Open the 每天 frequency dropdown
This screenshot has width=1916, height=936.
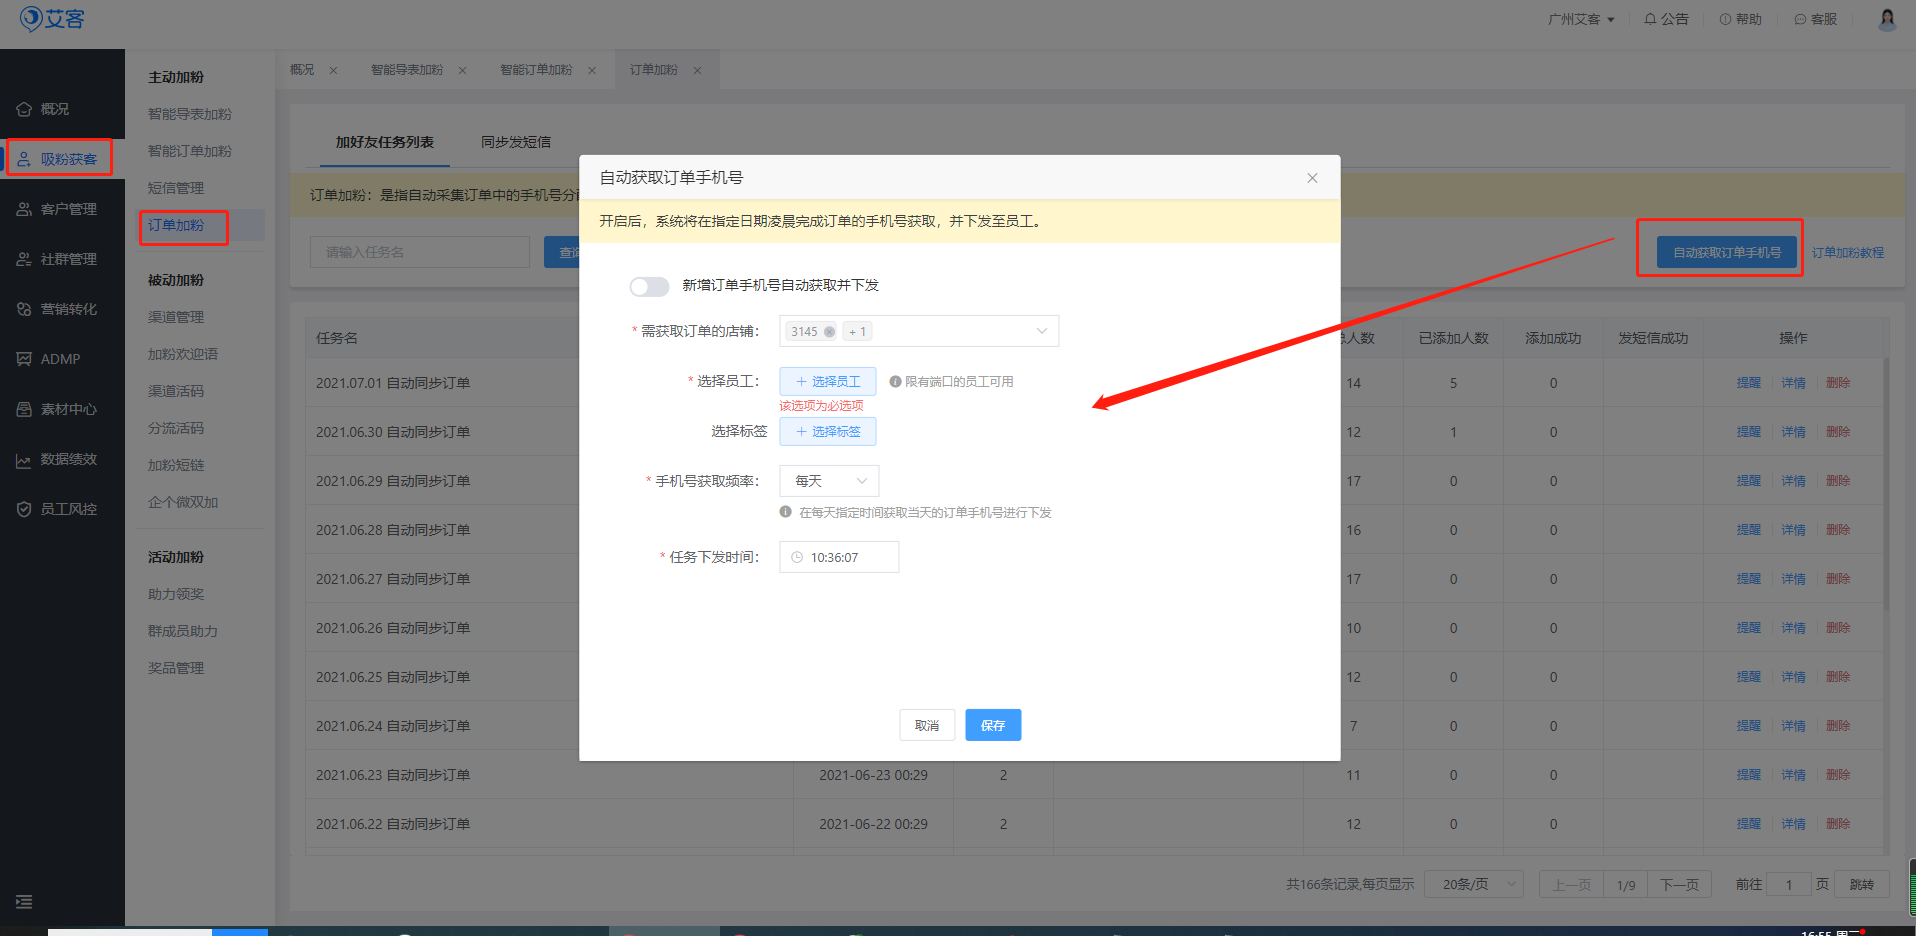(x=829, y=481)
